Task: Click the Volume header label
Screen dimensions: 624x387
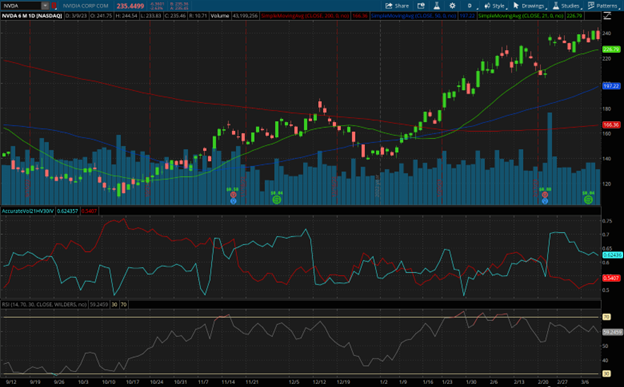Action: click(220, 16)
